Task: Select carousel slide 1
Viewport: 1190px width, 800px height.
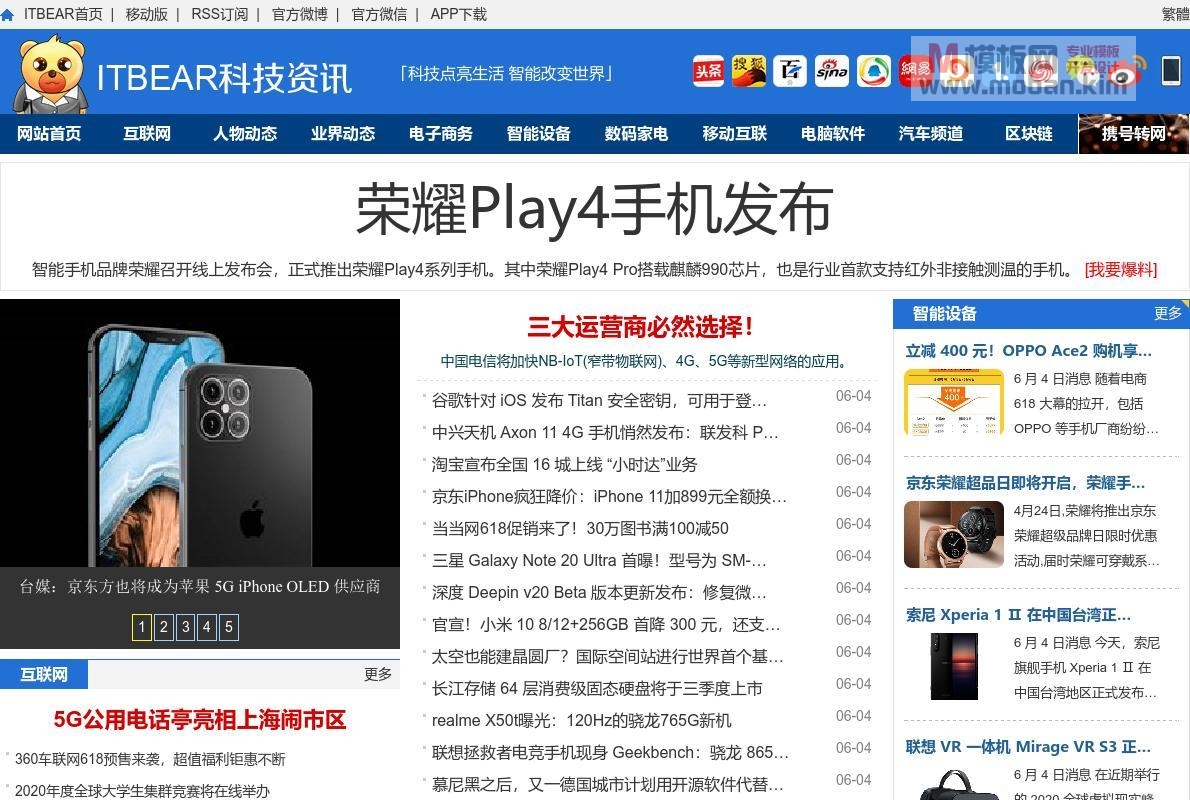Action: coord(141,627)
